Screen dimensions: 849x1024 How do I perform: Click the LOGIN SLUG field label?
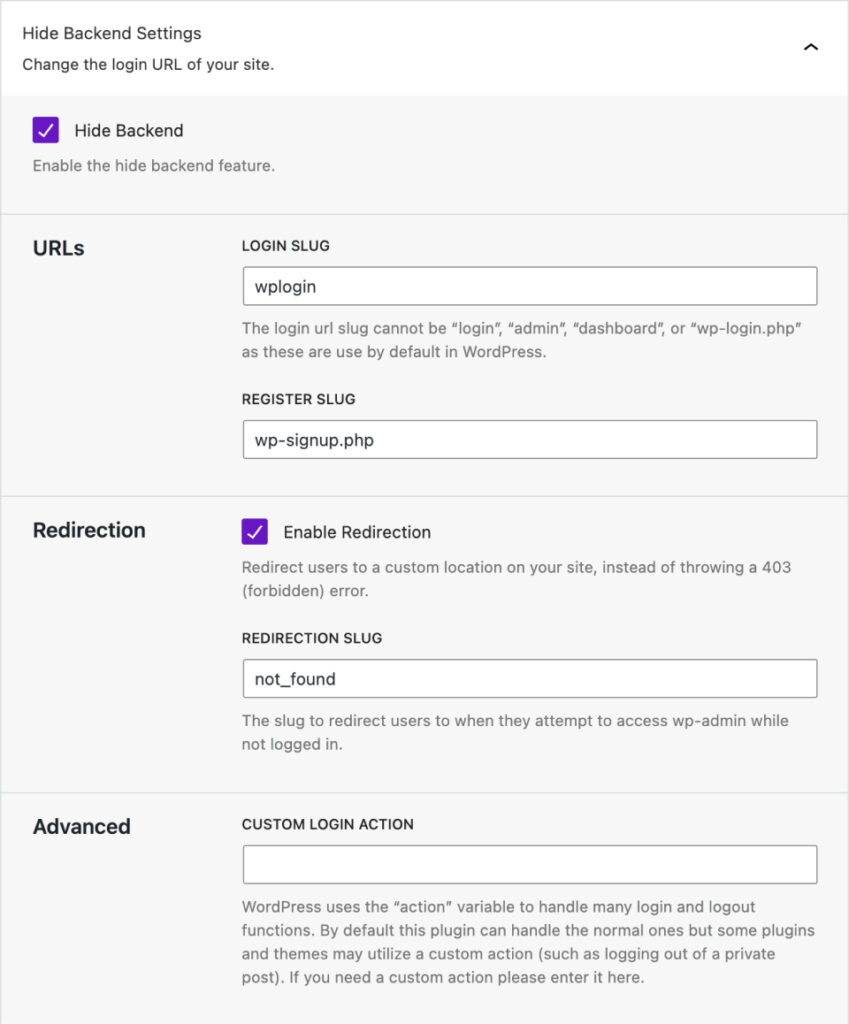coord(286,245)
